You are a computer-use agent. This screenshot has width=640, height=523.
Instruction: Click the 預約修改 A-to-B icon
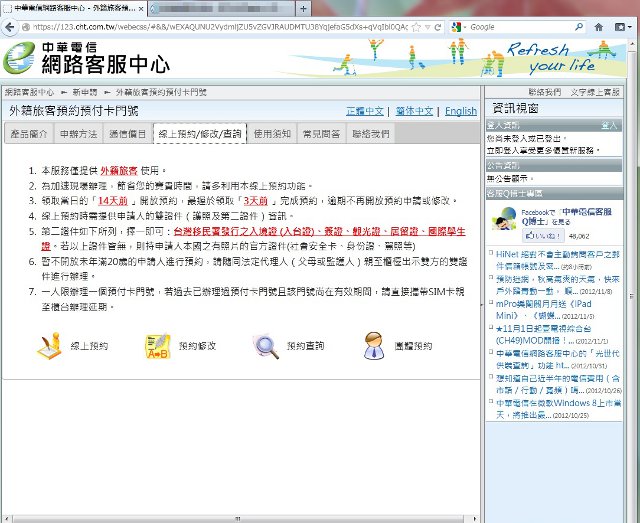pyautogui.click(x=156, y=346)
